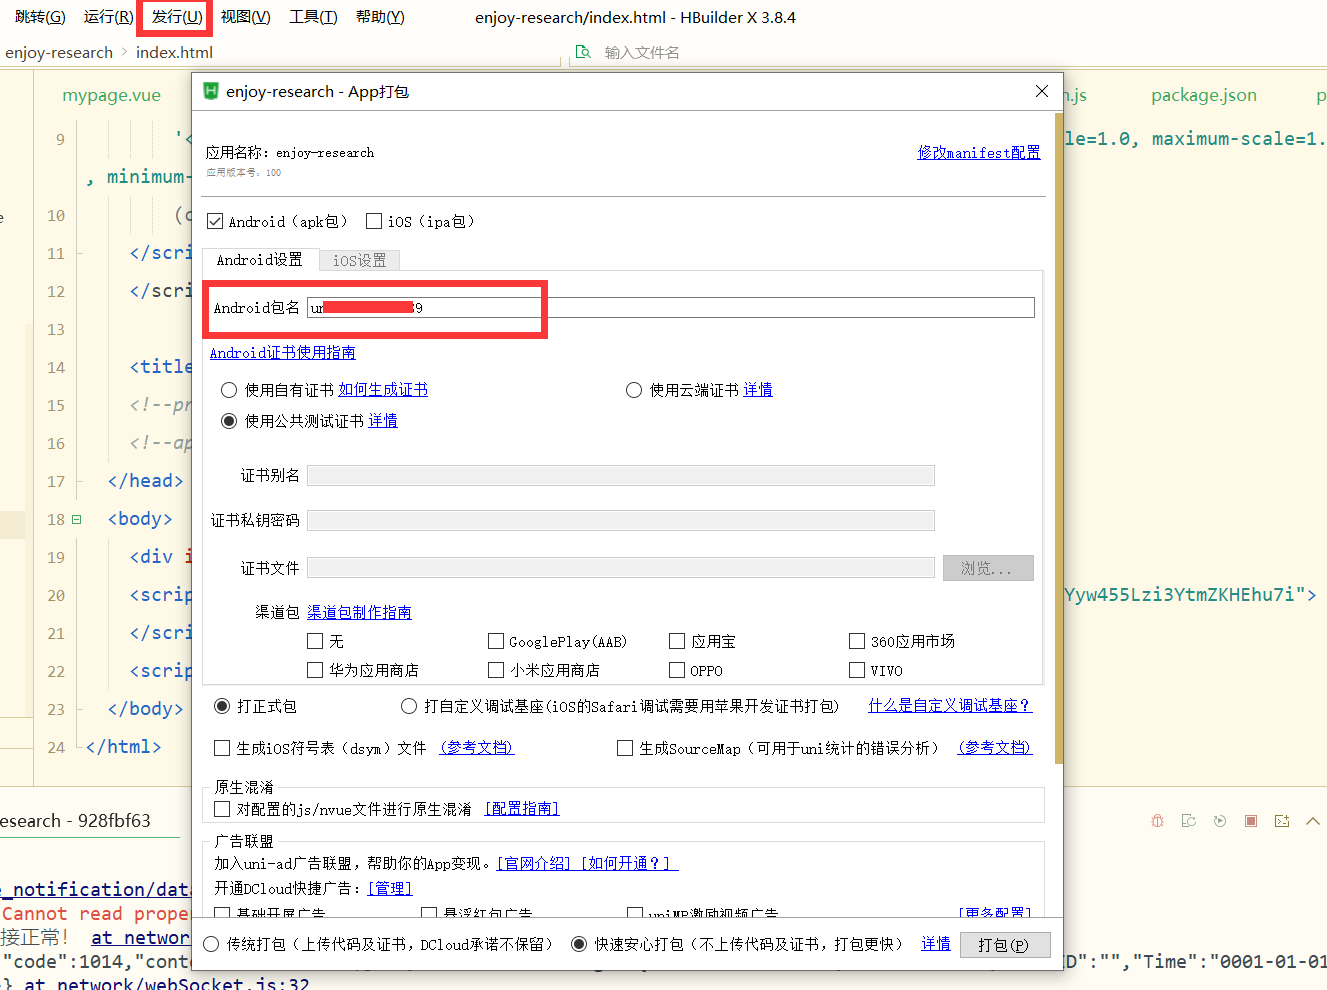
Task: Click the HBuilder logo in dialog title
Action: [211, 91]
